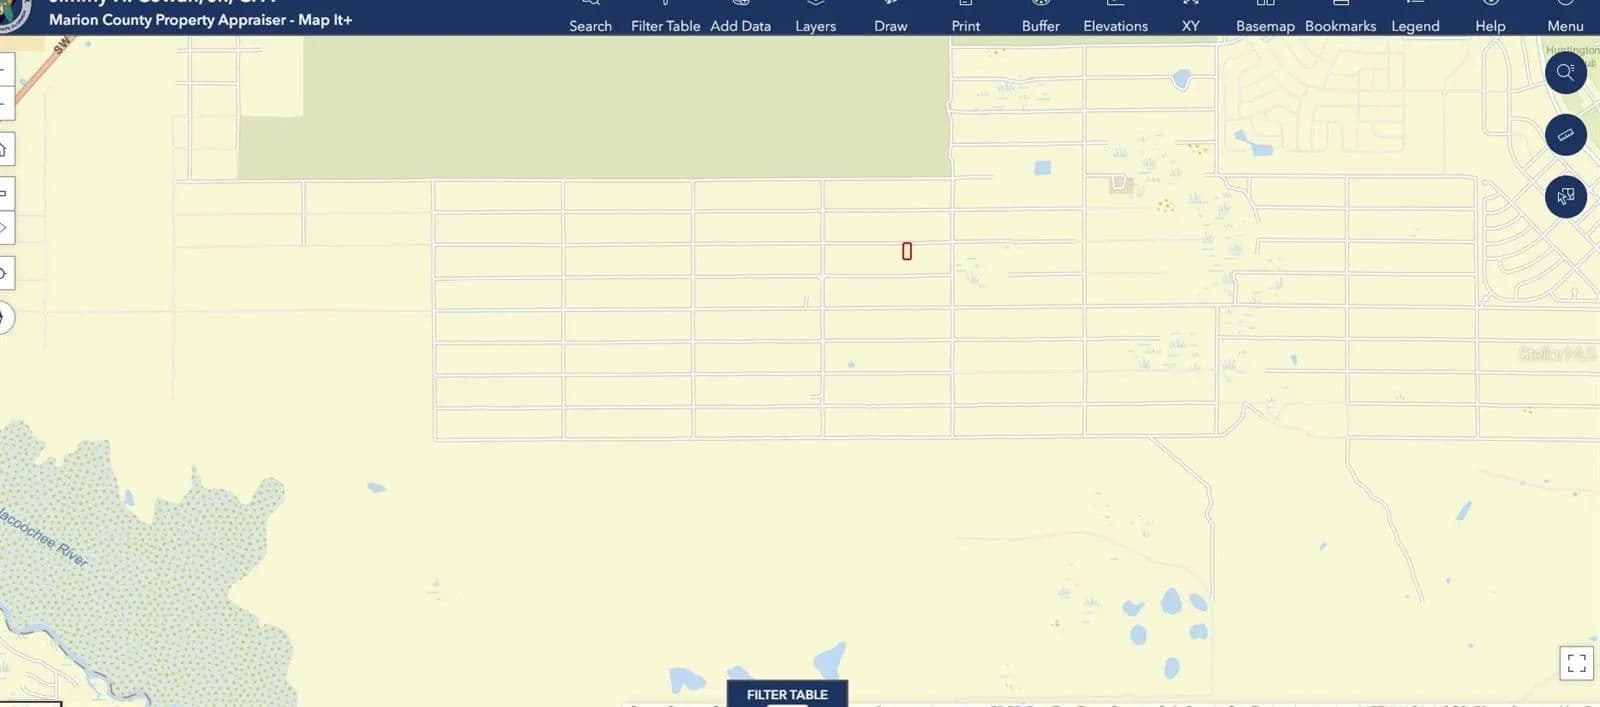Open the Bookmarks list
The height and width of the screenshot is (707, 1600).
1340,18
